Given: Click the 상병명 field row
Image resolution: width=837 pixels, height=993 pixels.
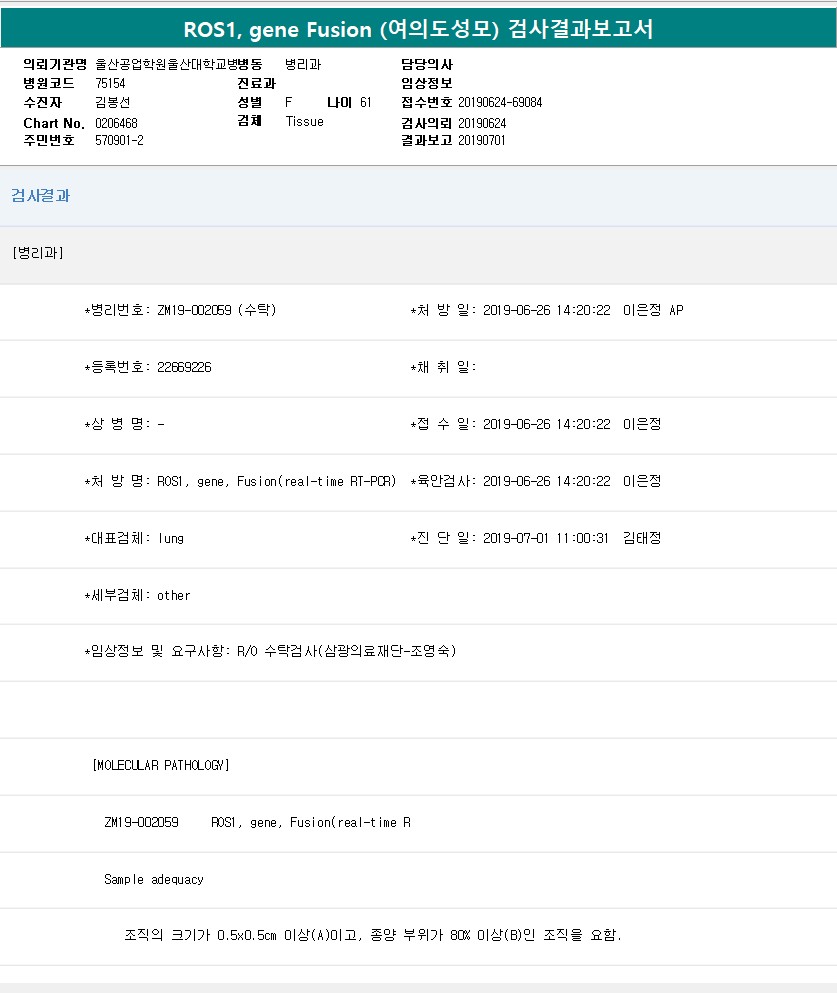Looking at the screenshot, I should (125, 425).
